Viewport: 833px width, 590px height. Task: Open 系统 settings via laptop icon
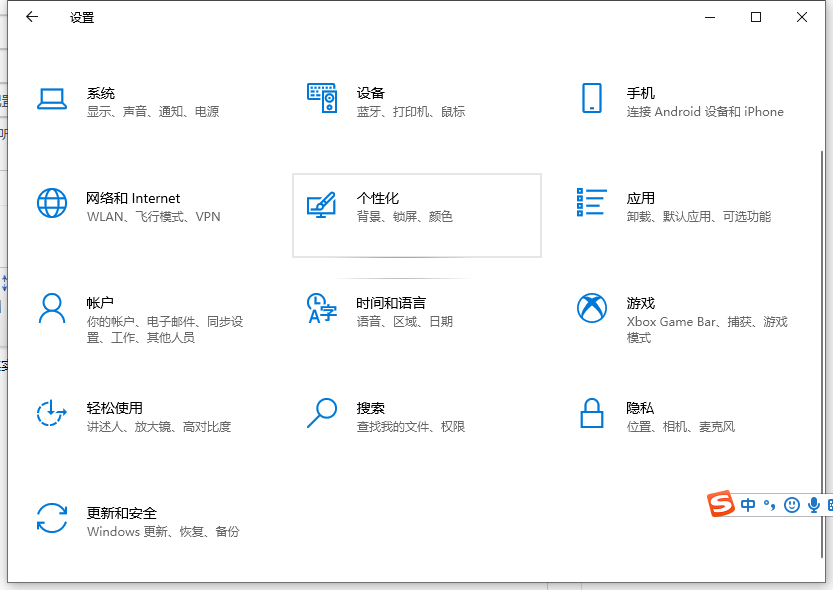pos(51,98)
